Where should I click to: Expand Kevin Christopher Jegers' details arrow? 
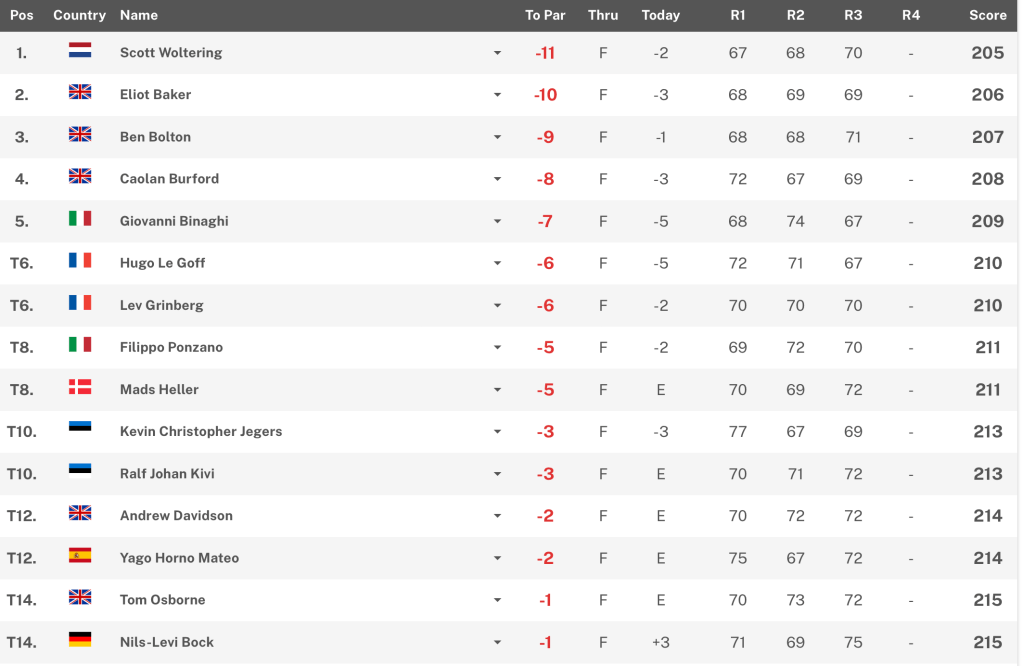(x=497, y=432)
